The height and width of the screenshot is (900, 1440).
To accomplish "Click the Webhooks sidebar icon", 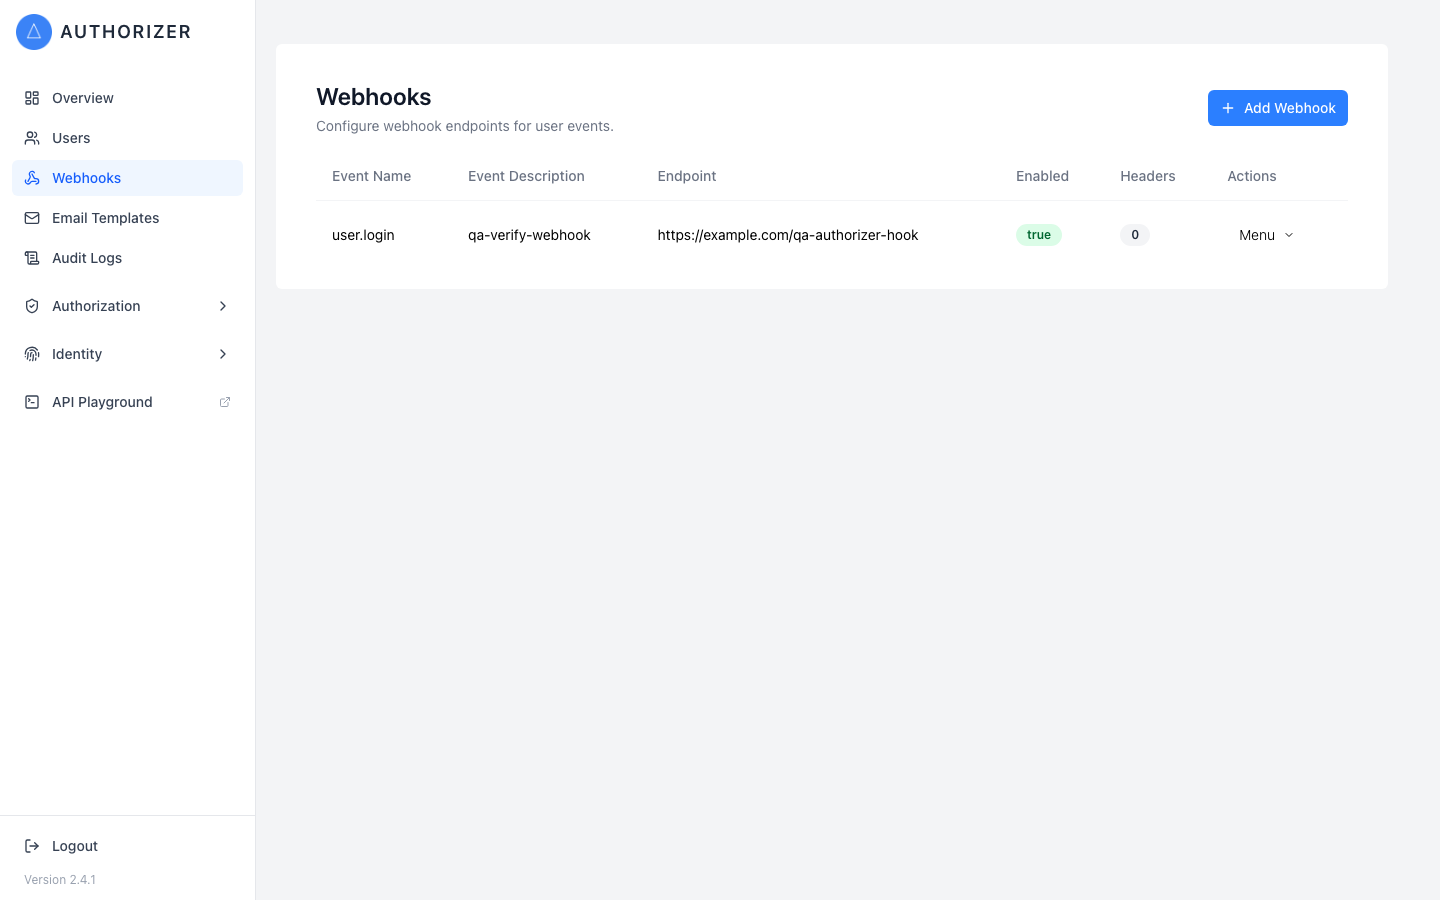I will pyautogui.click(x=32, y=178).
